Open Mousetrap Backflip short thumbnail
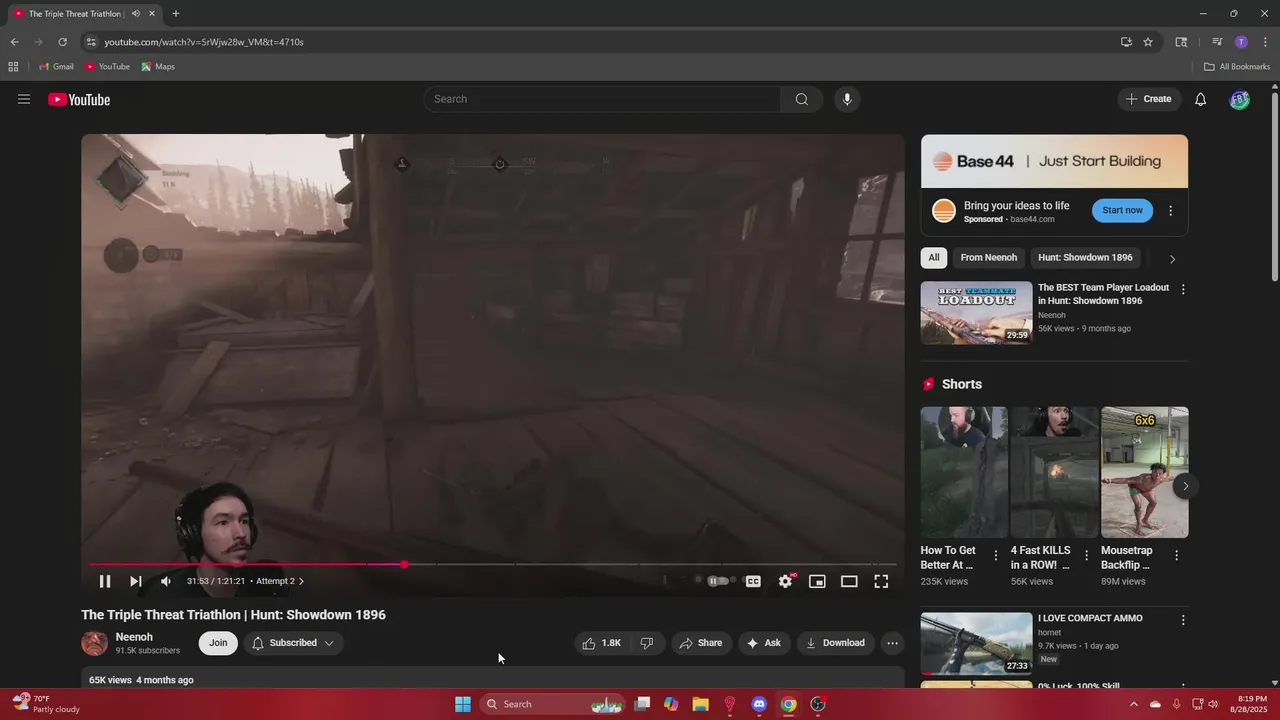The height and width of the screenshot is (720, 1280). [1145, 472]
